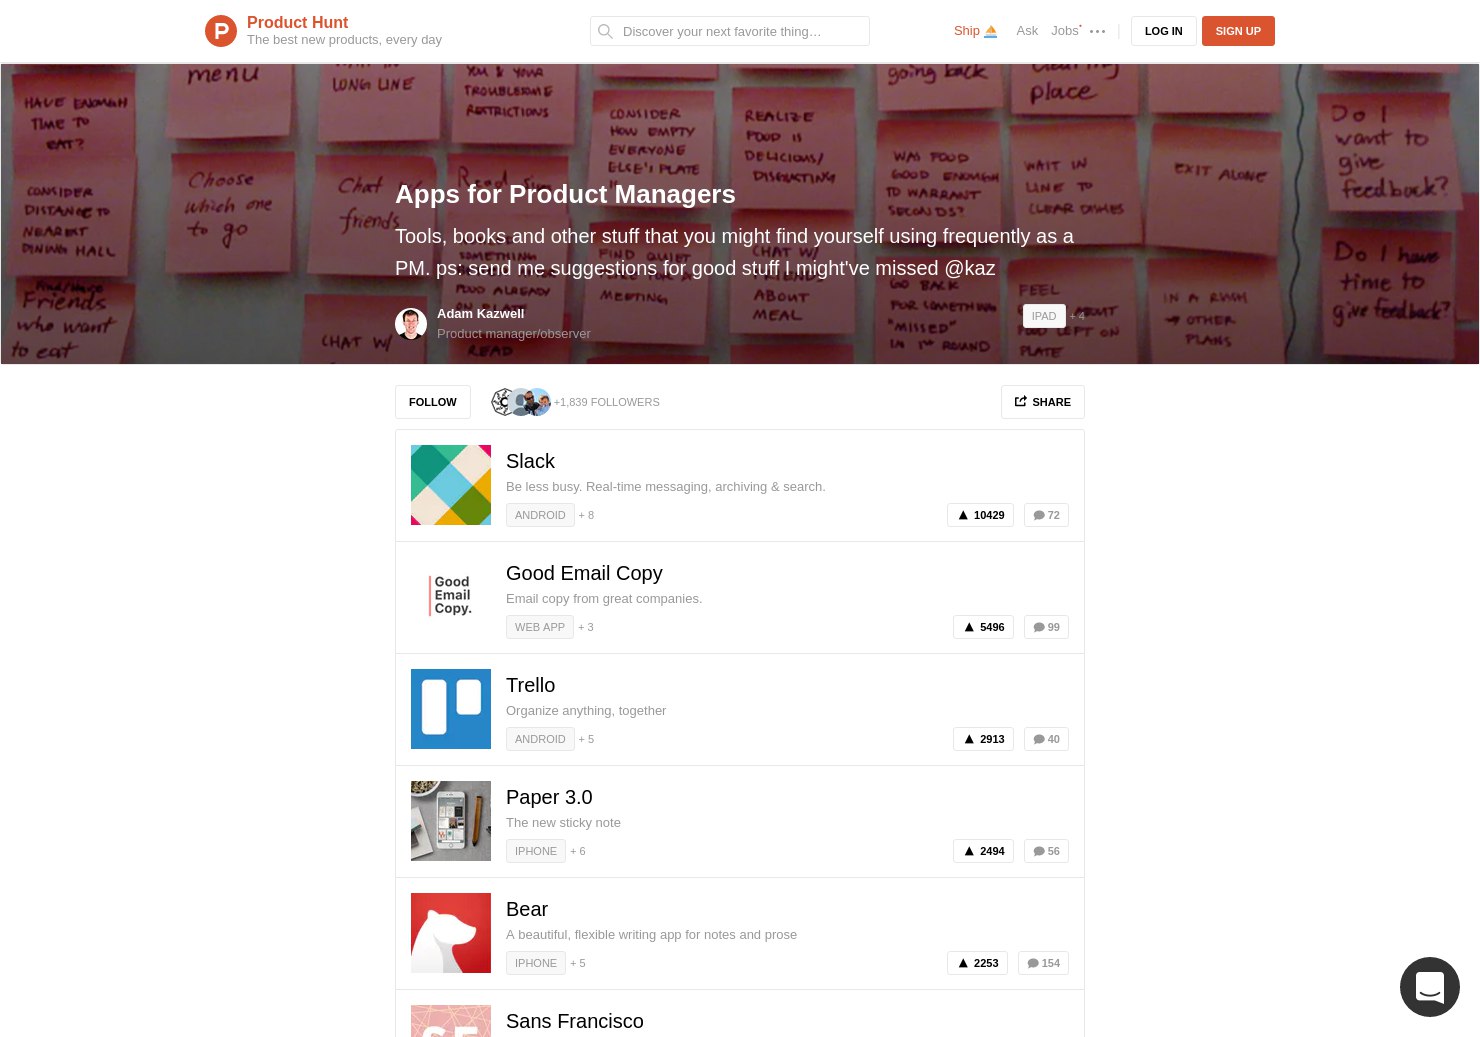Open the three-dot more menu in header
Viewport: 1480px width, 1037px height.
(1097, 31)
